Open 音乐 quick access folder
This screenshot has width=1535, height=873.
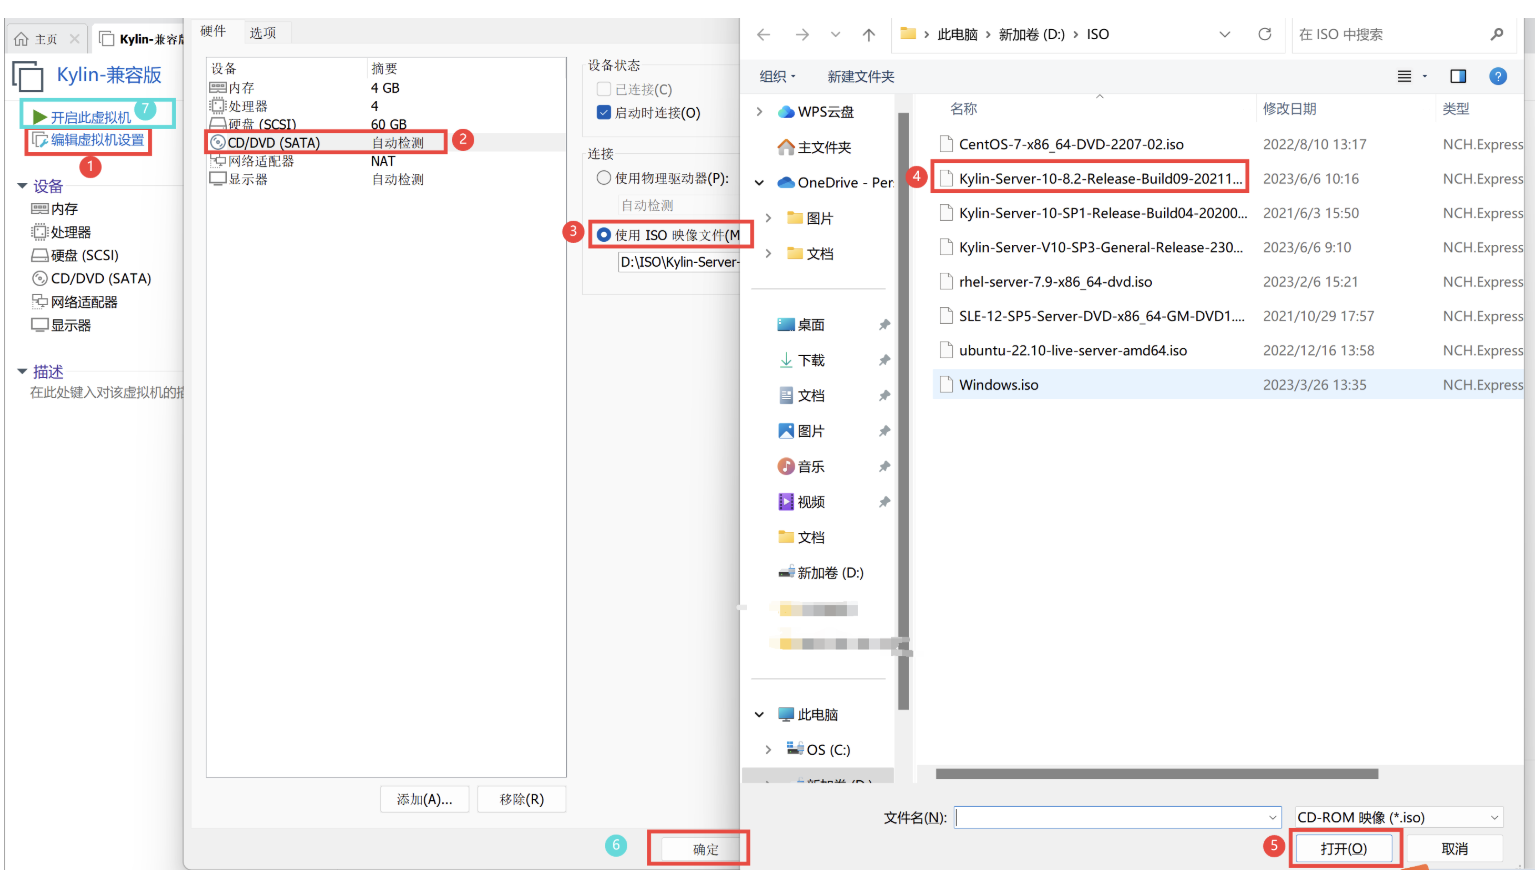pos(801,467)
